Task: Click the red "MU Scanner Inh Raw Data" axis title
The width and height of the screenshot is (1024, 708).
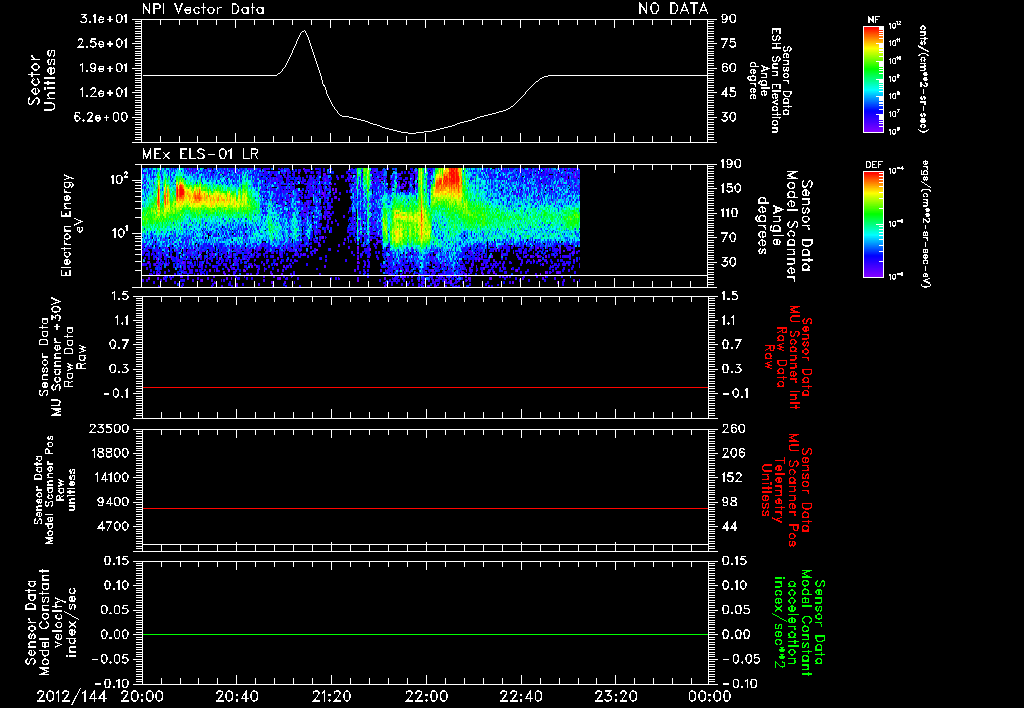Action: pyautogui.click(x=787, y=357)
